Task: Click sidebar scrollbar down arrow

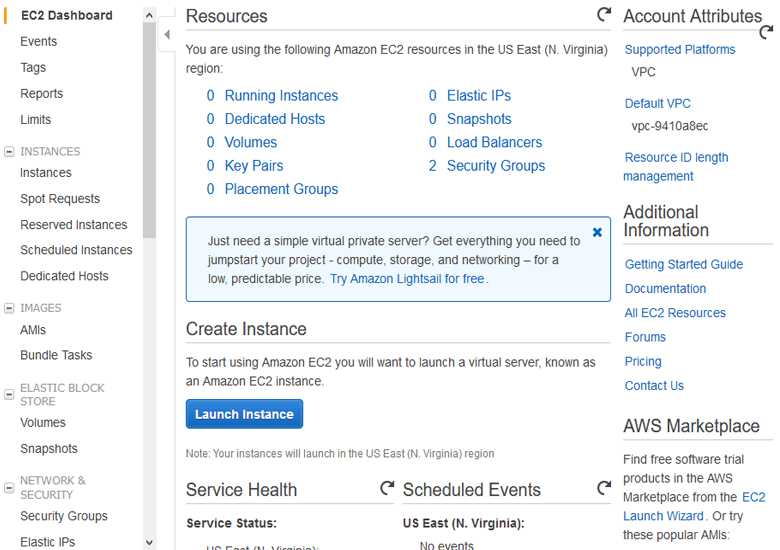Action: pos(149,542)
